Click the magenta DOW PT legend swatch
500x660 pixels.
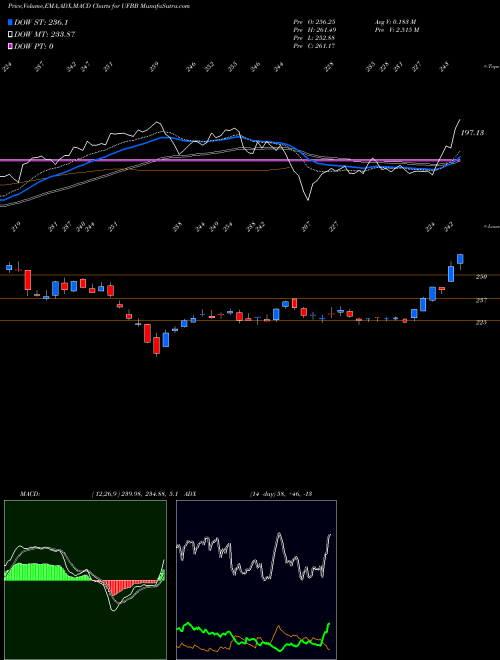pos(10,46)
